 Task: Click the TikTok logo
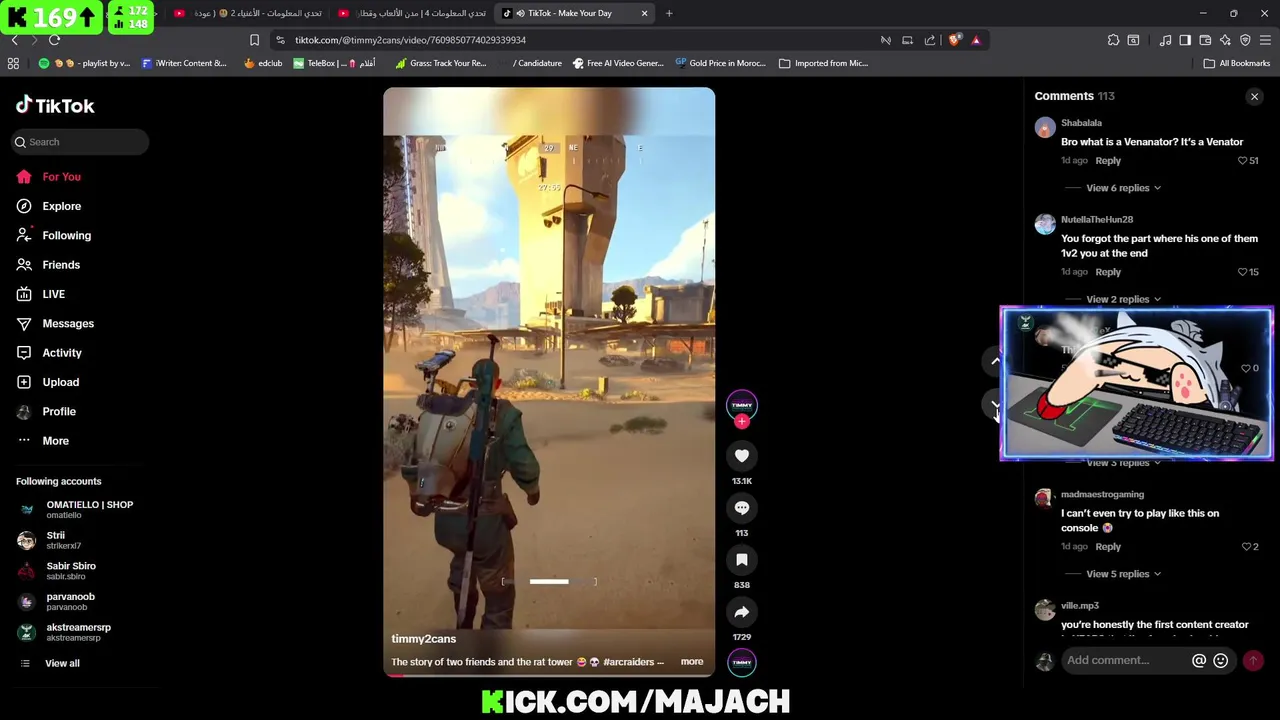(55, 106)
